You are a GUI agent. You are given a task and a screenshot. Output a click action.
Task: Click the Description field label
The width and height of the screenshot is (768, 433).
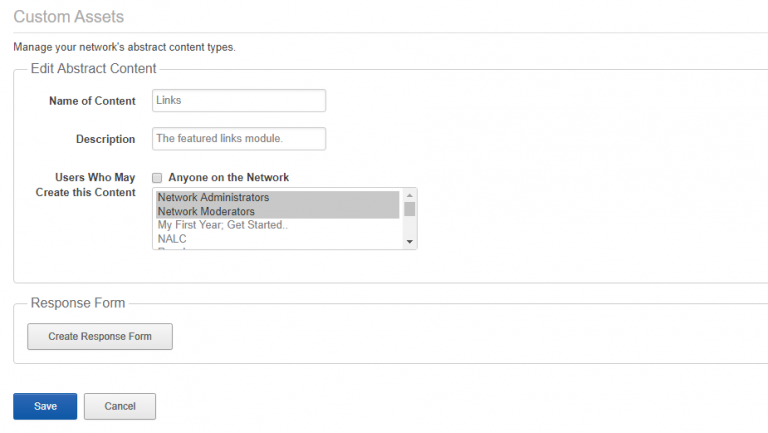point(105,139)
